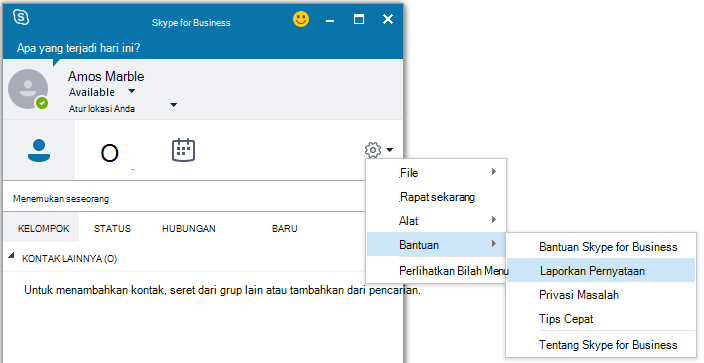
Task: Open Bantuan Skype for Business
Action: [x=601, y=247]
